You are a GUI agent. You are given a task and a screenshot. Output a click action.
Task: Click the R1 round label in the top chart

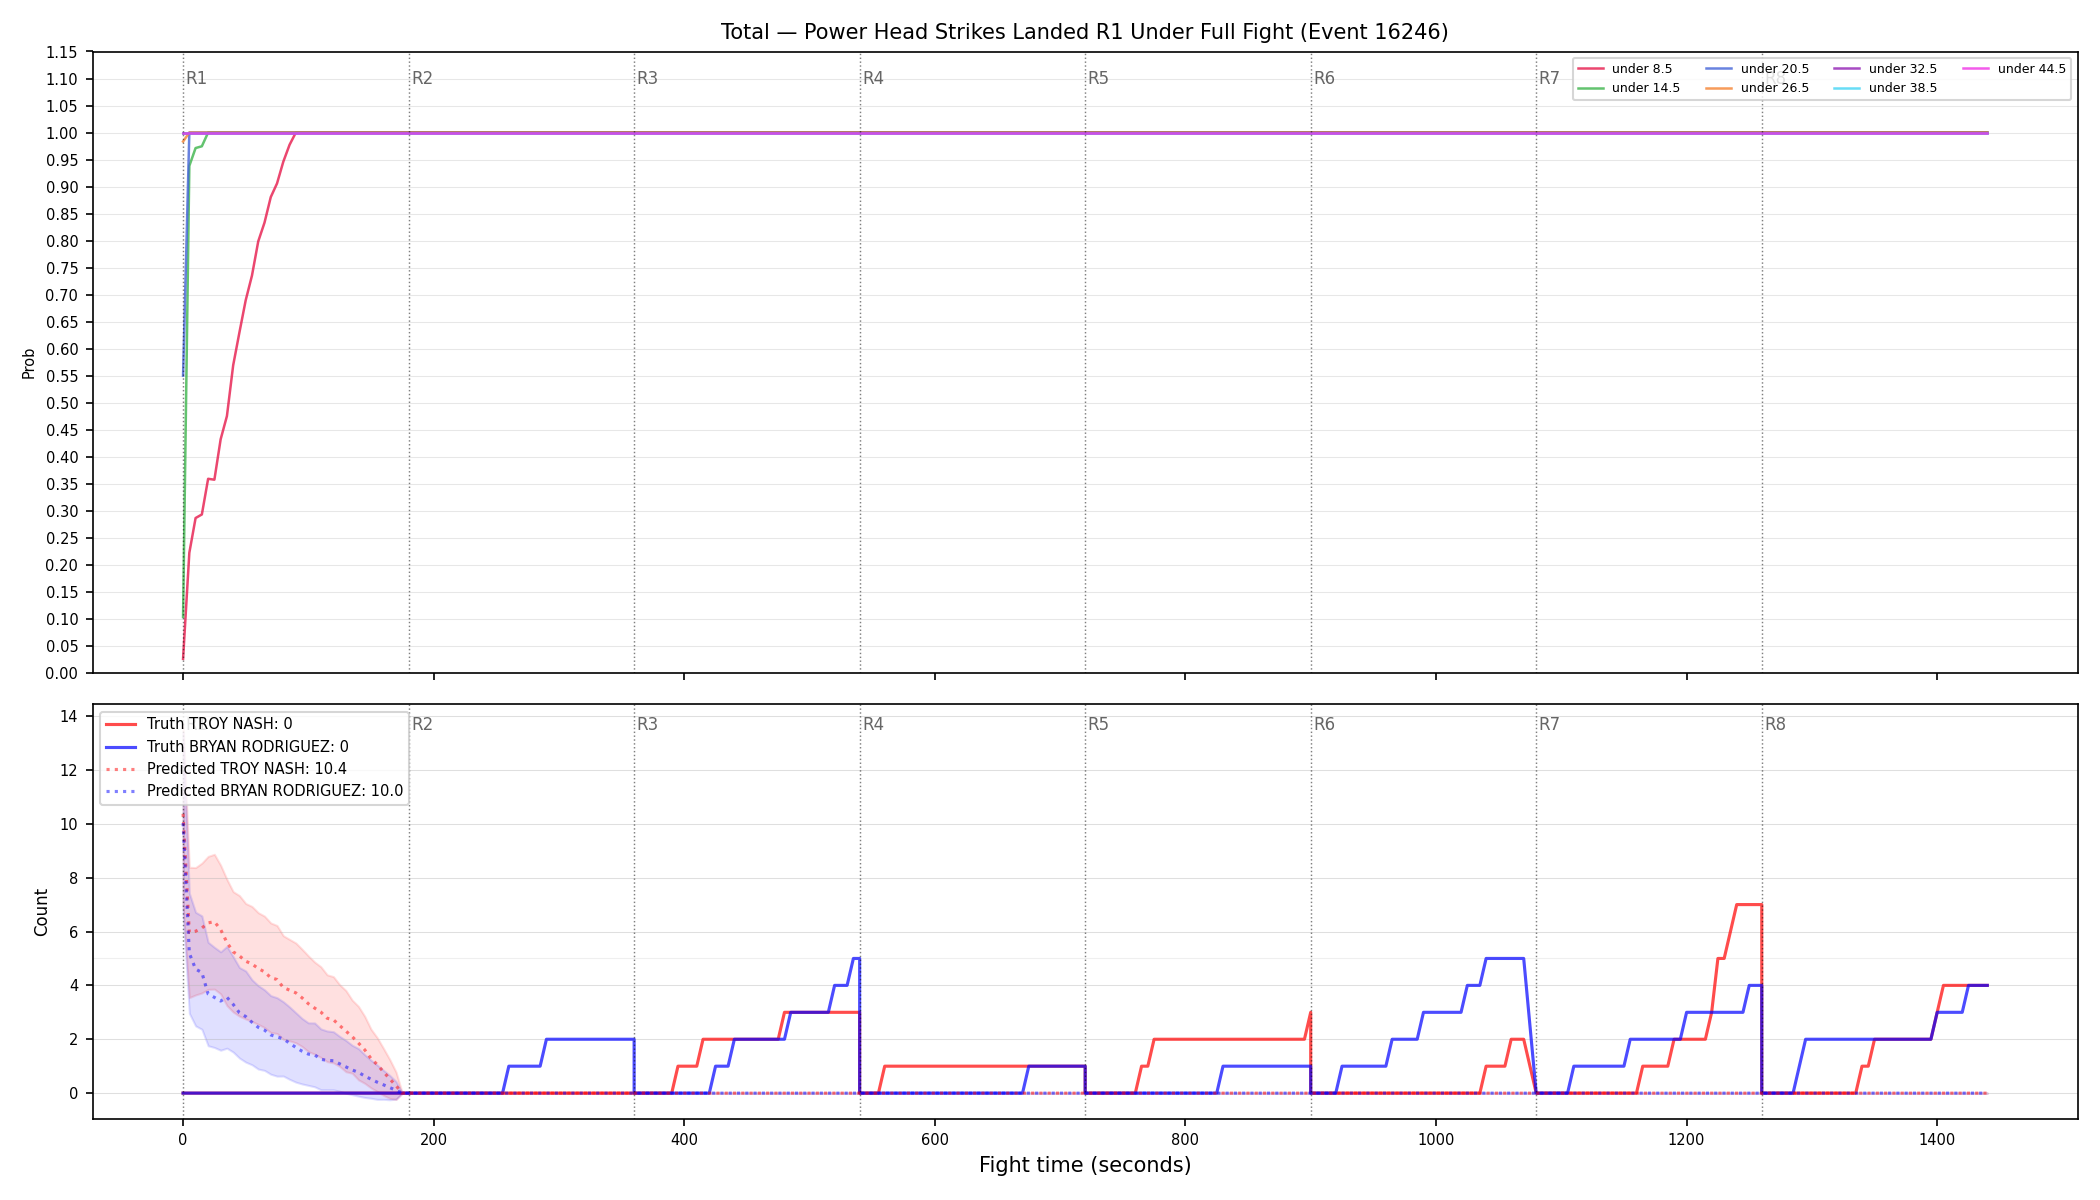point(196,78)
